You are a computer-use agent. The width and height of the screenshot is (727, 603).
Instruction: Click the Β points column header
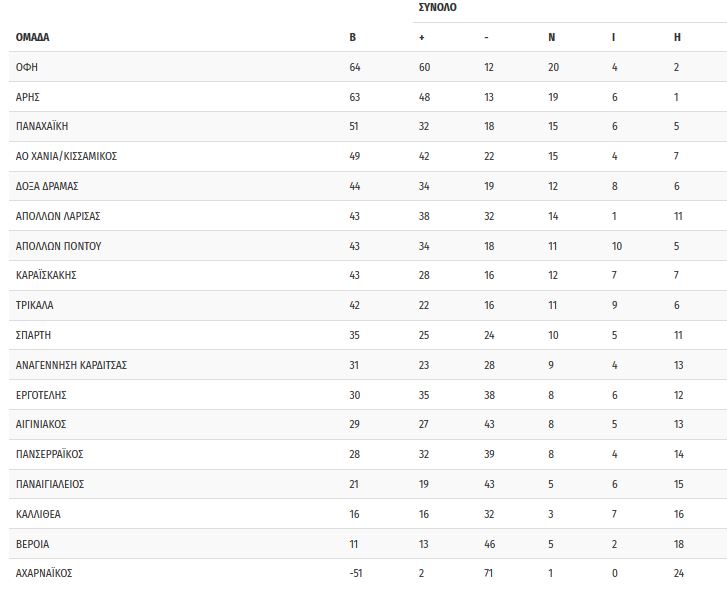[352, 37]
